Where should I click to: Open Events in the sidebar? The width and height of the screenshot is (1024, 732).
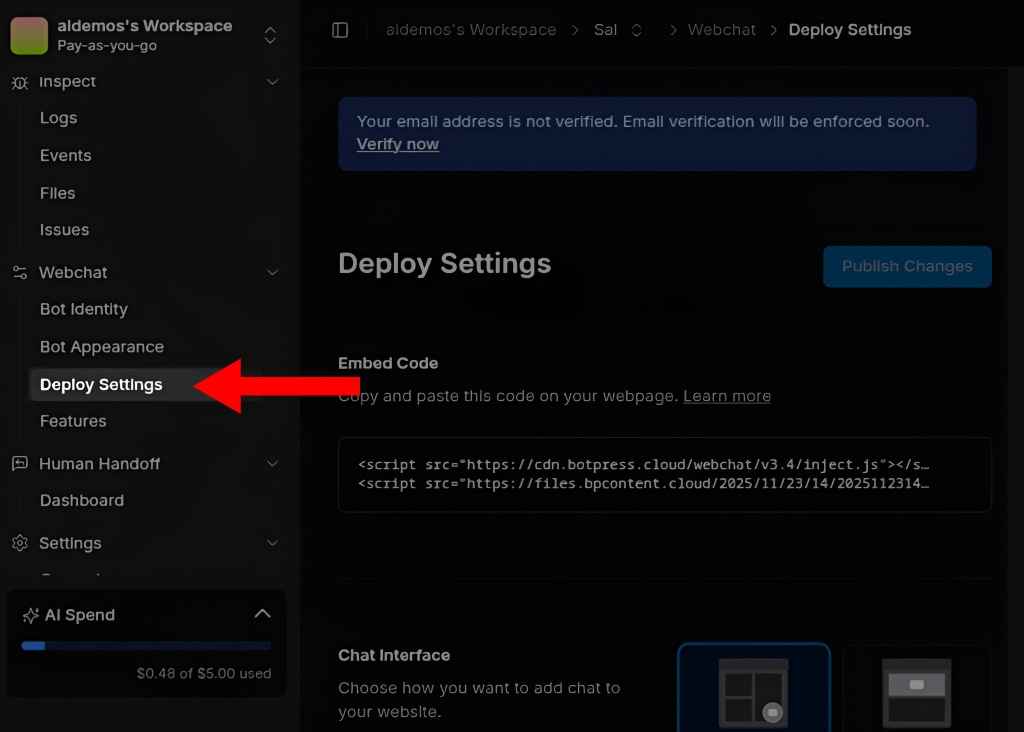click(x=65, y=155)
